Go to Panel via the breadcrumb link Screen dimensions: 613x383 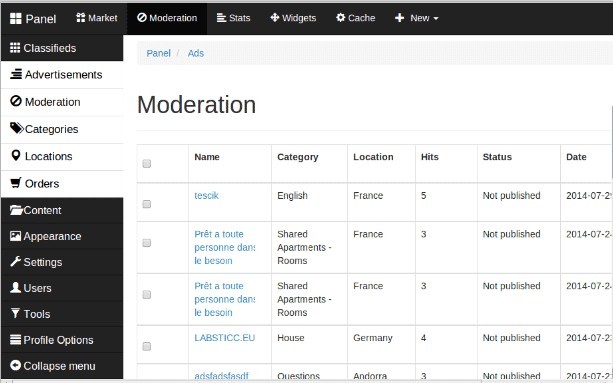coord(158,53)
